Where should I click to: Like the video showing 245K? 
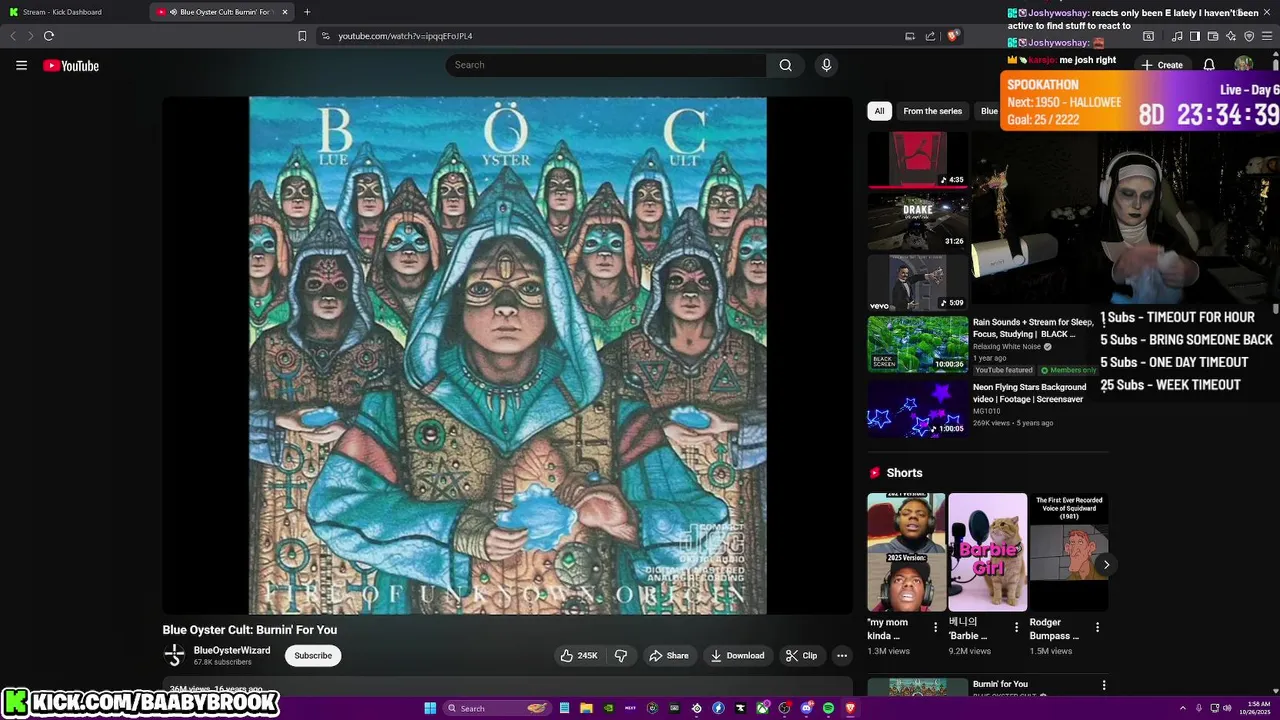click(580, 656)
